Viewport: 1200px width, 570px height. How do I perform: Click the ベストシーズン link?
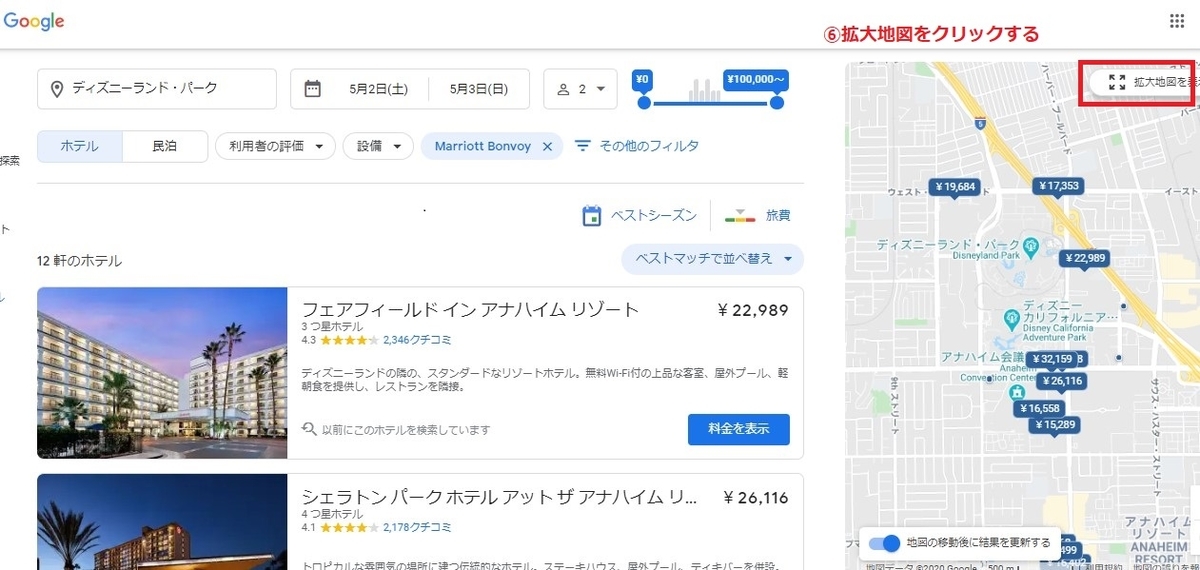(x=654, y=215)
